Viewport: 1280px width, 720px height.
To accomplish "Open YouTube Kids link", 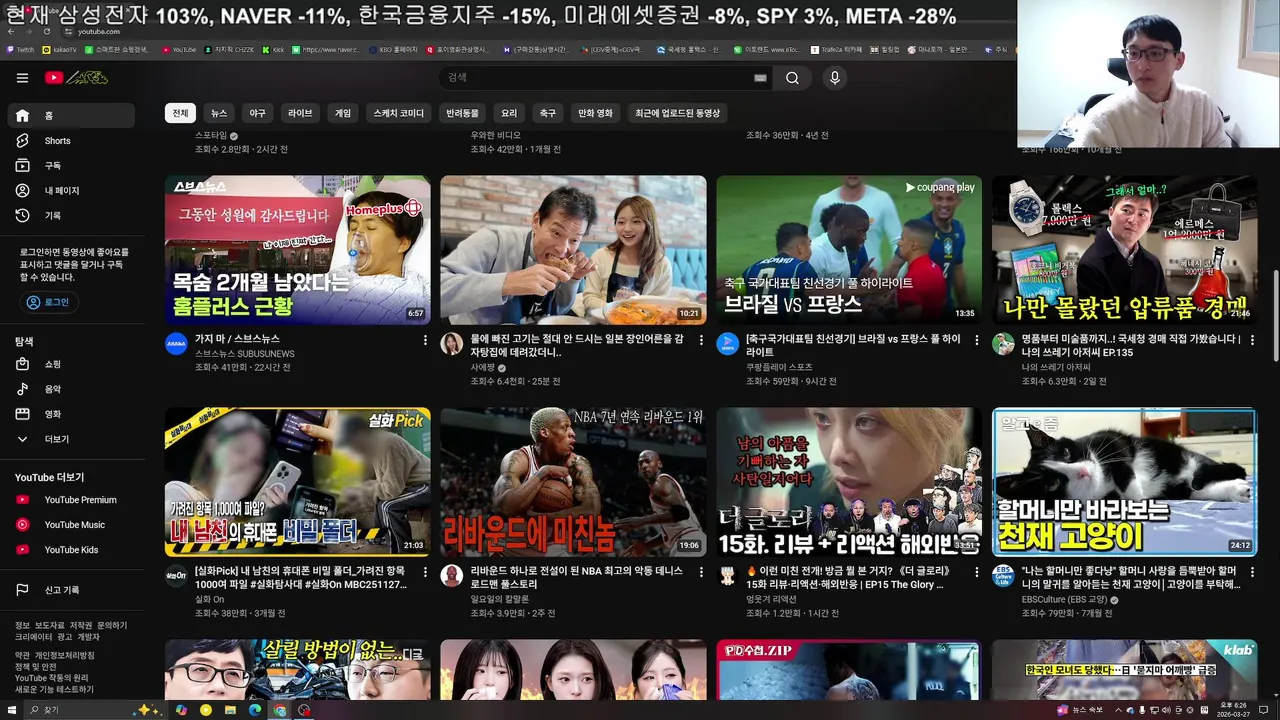I will [70, 550].
